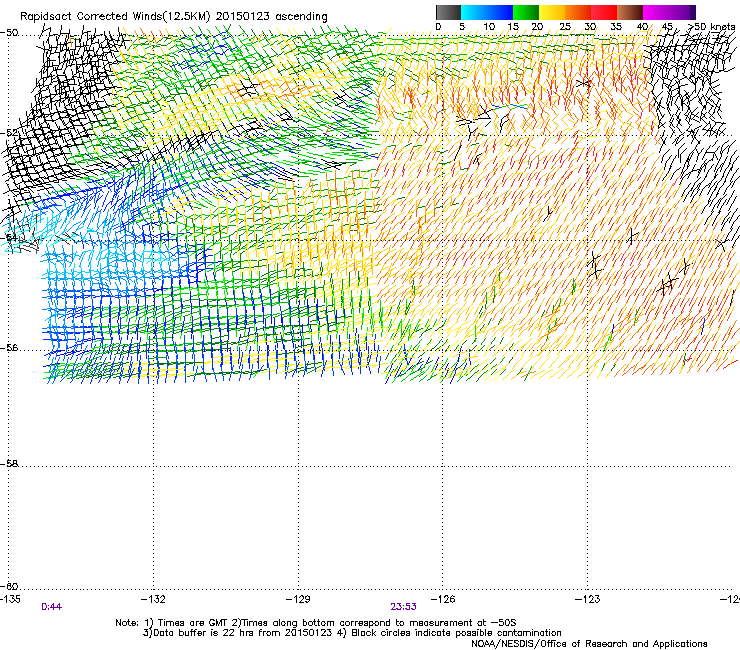This screenshot has width=740, height=650.
Task: Click the green 15-20 knots legend swatch
Action: click(526, 12)
